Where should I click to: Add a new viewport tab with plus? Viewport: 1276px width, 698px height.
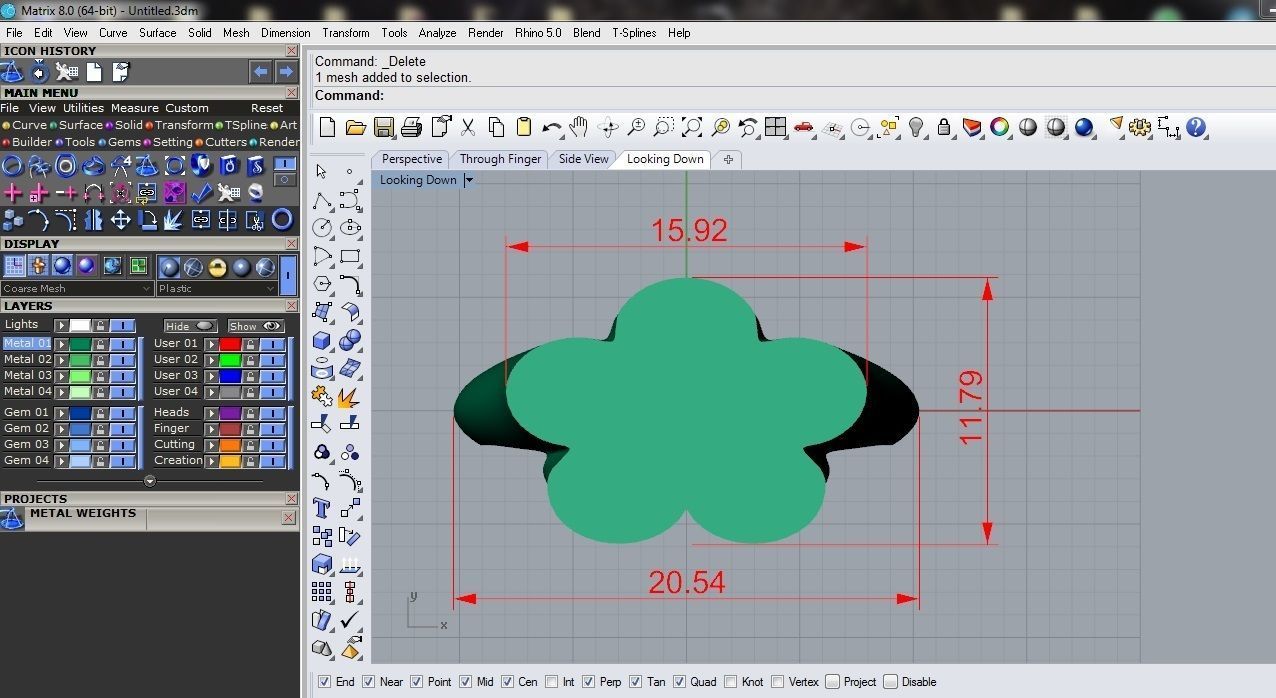[x=728, y=159]
